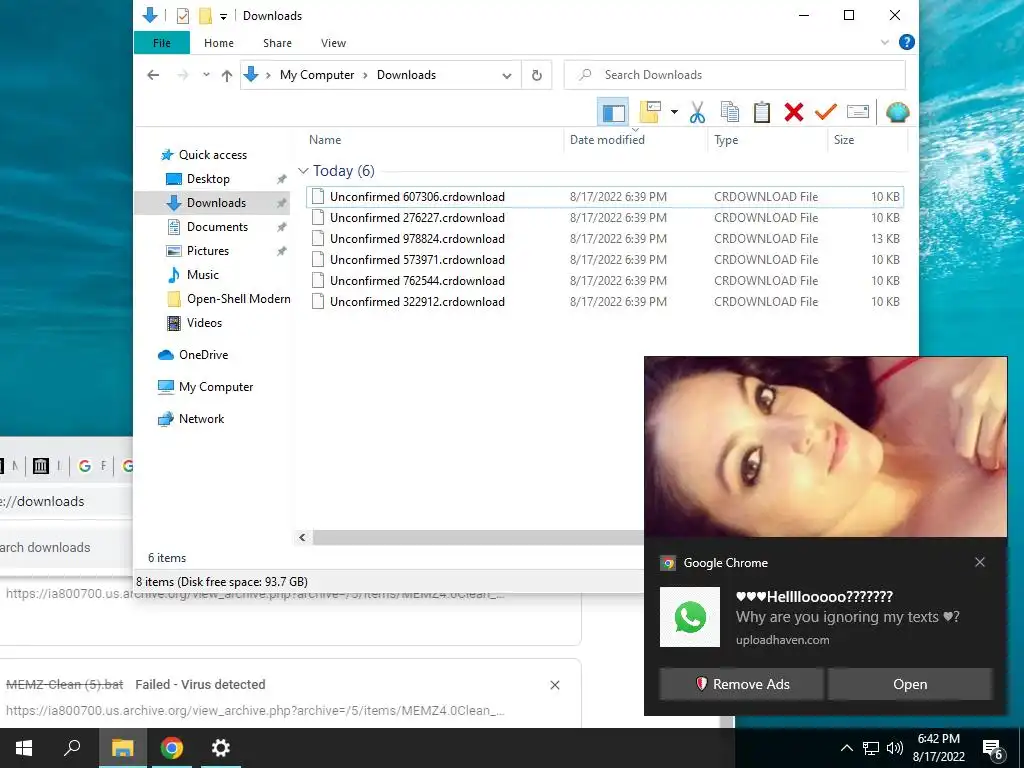The height and width of the screenshot is (768, 1024).
Task: Collapse the Today (6) group
Action: [303, 171]
